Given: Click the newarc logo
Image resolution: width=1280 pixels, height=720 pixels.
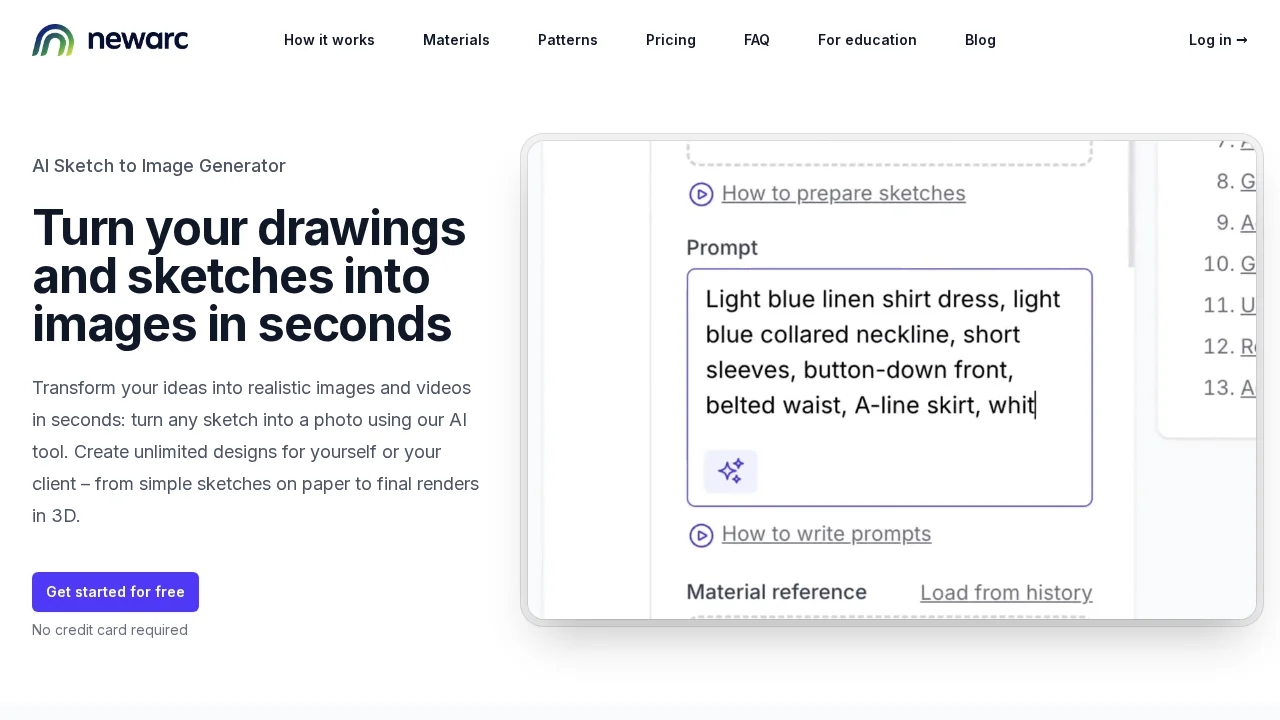Looking at the screenshot, I should (x=110, y=40).
